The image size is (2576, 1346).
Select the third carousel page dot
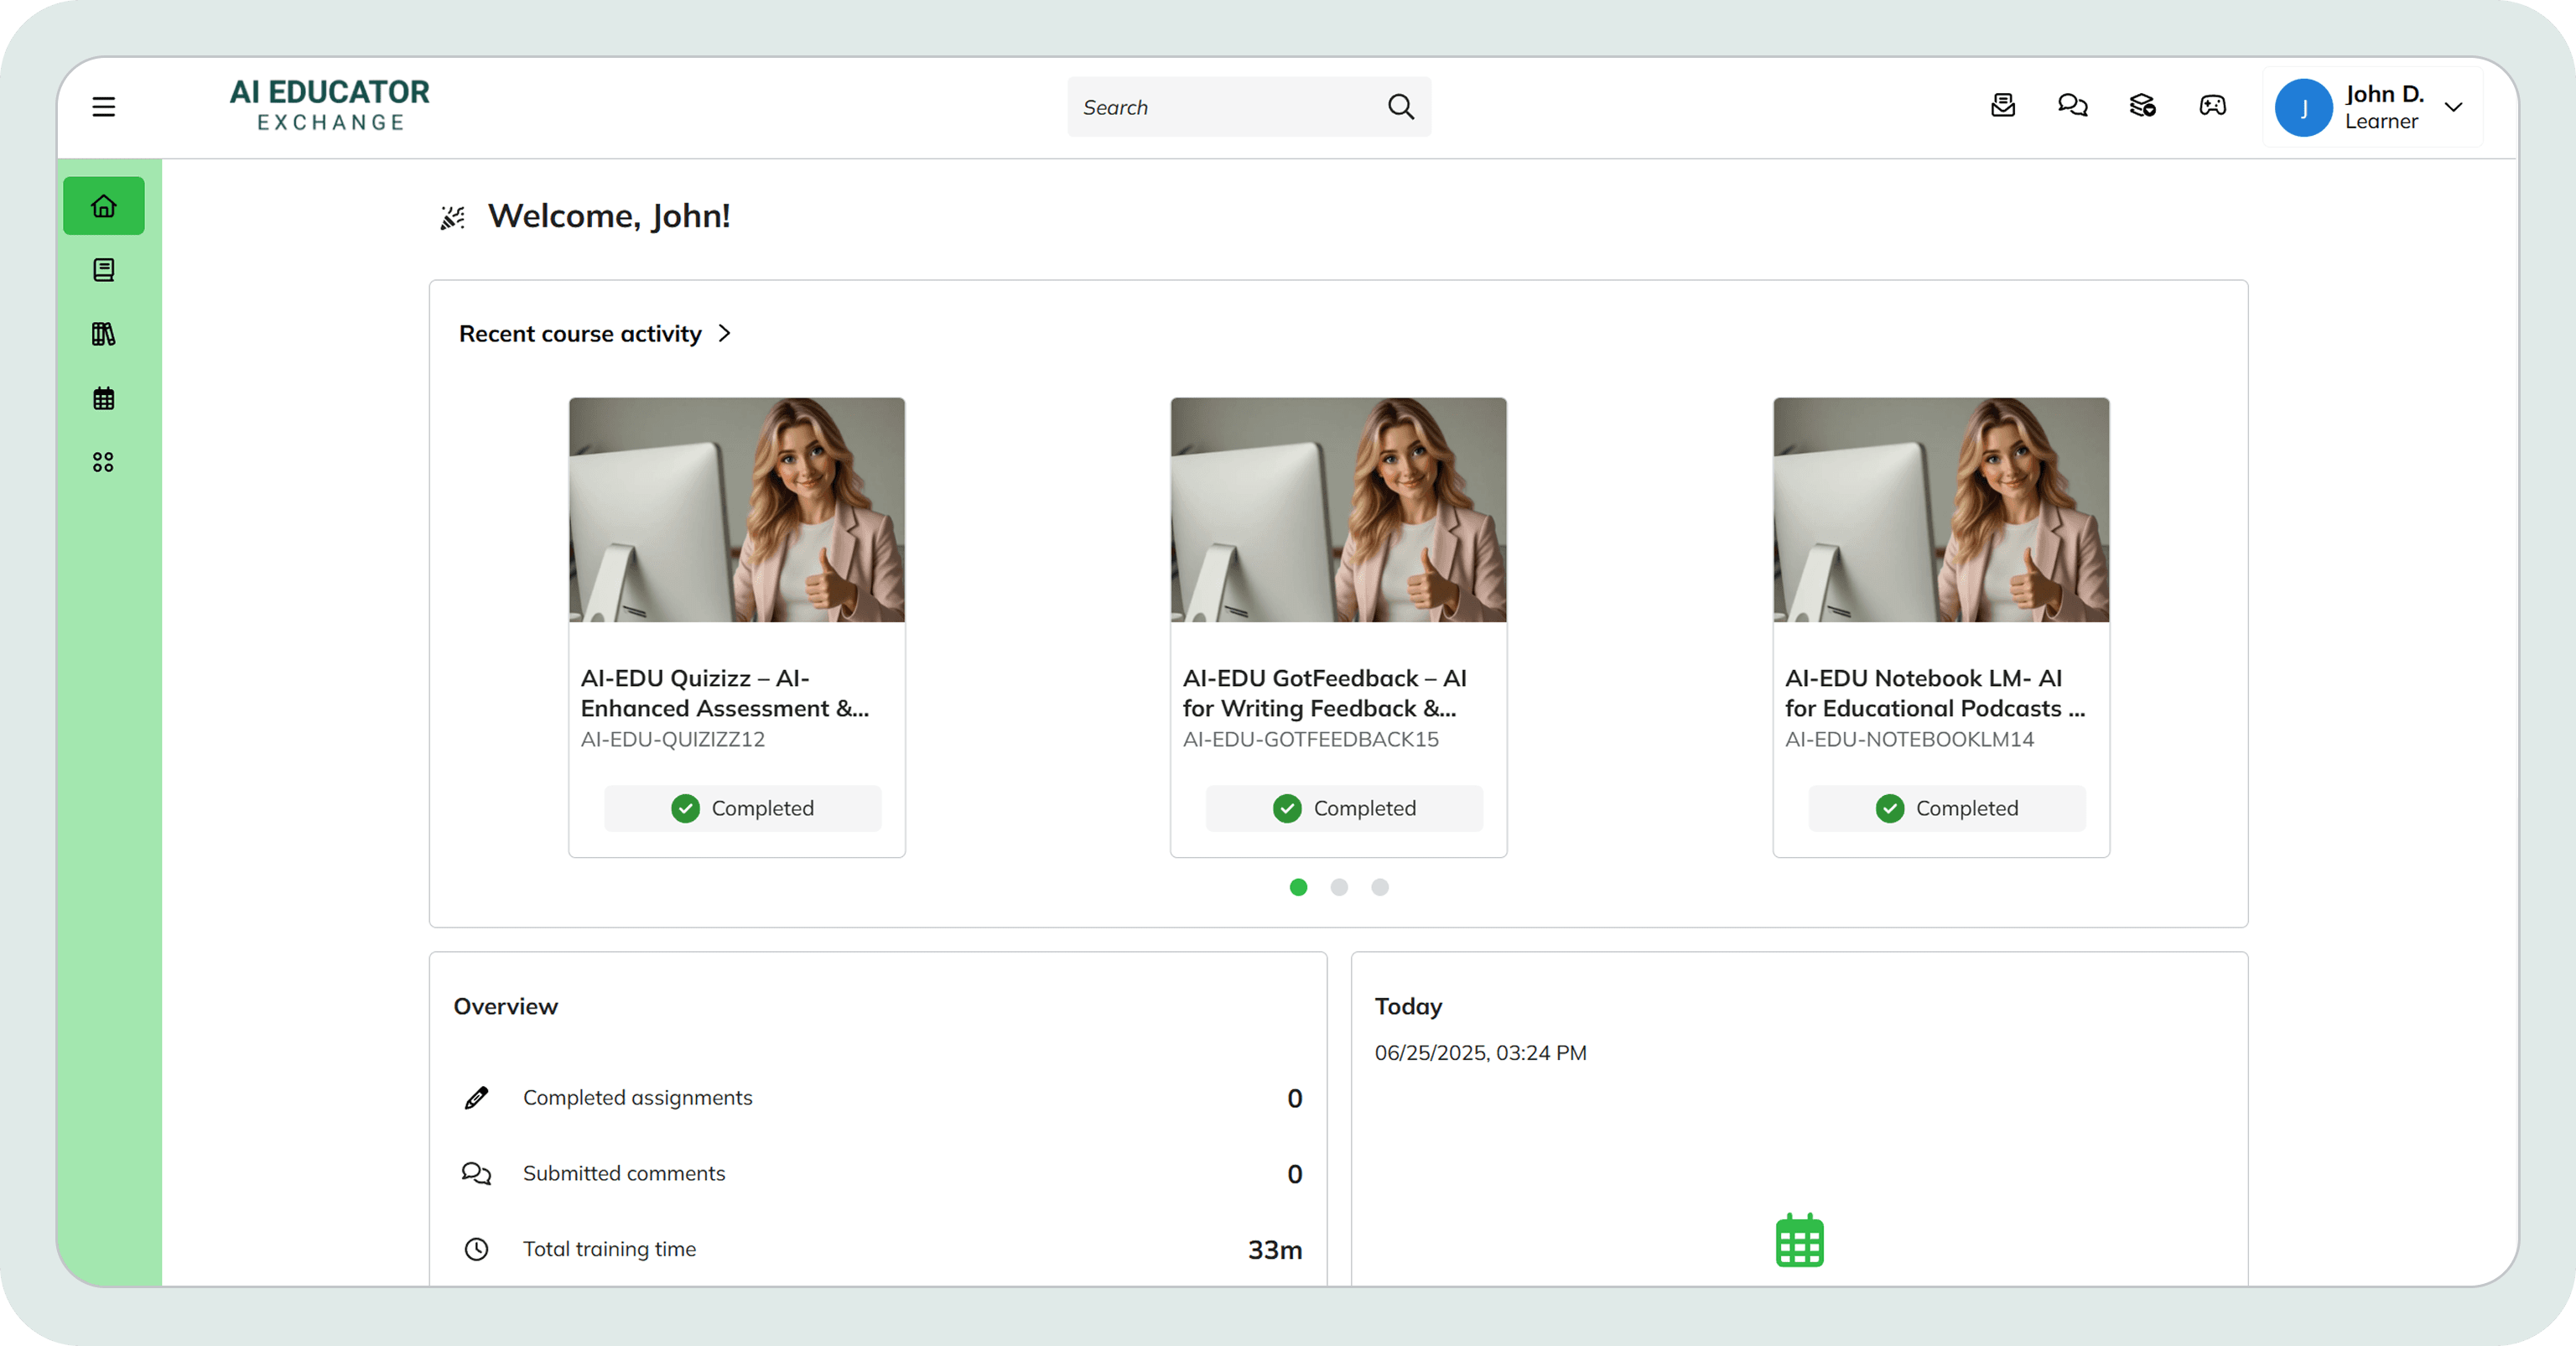click(1380, 887)
